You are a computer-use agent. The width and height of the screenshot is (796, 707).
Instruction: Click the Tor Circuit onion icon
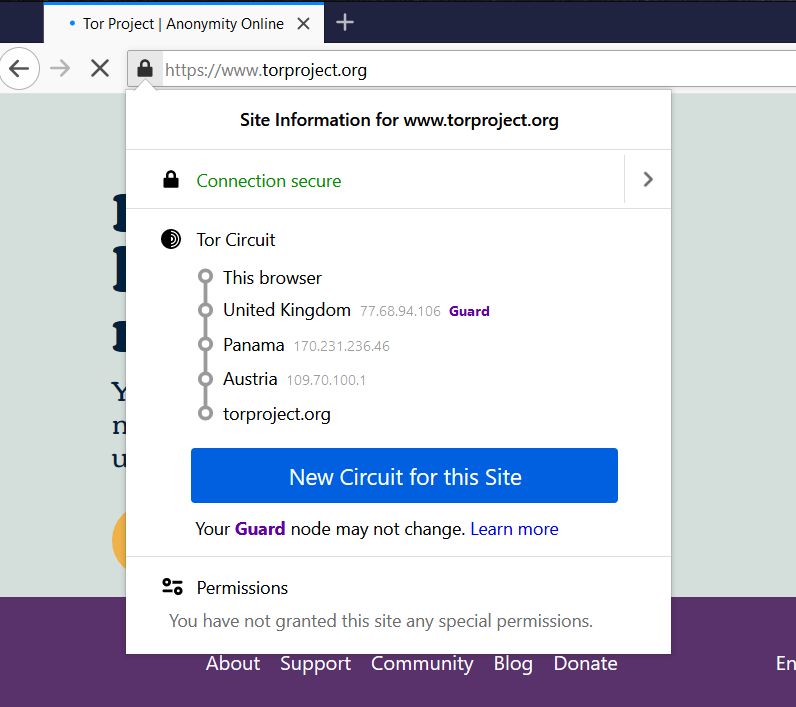tap(171, 239)
